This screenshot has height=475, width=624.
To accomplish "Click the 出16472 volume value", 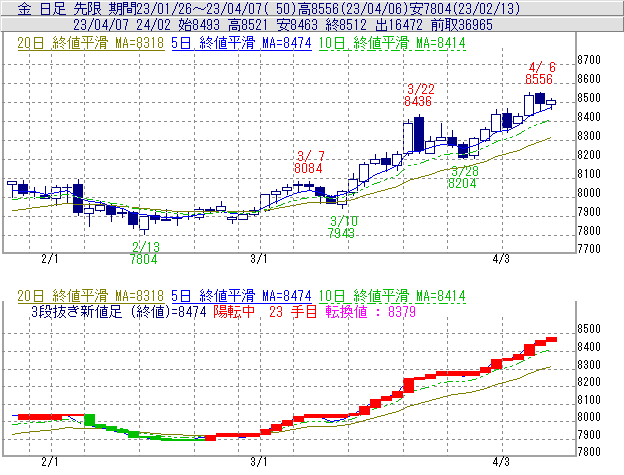I will click(399, 25).
